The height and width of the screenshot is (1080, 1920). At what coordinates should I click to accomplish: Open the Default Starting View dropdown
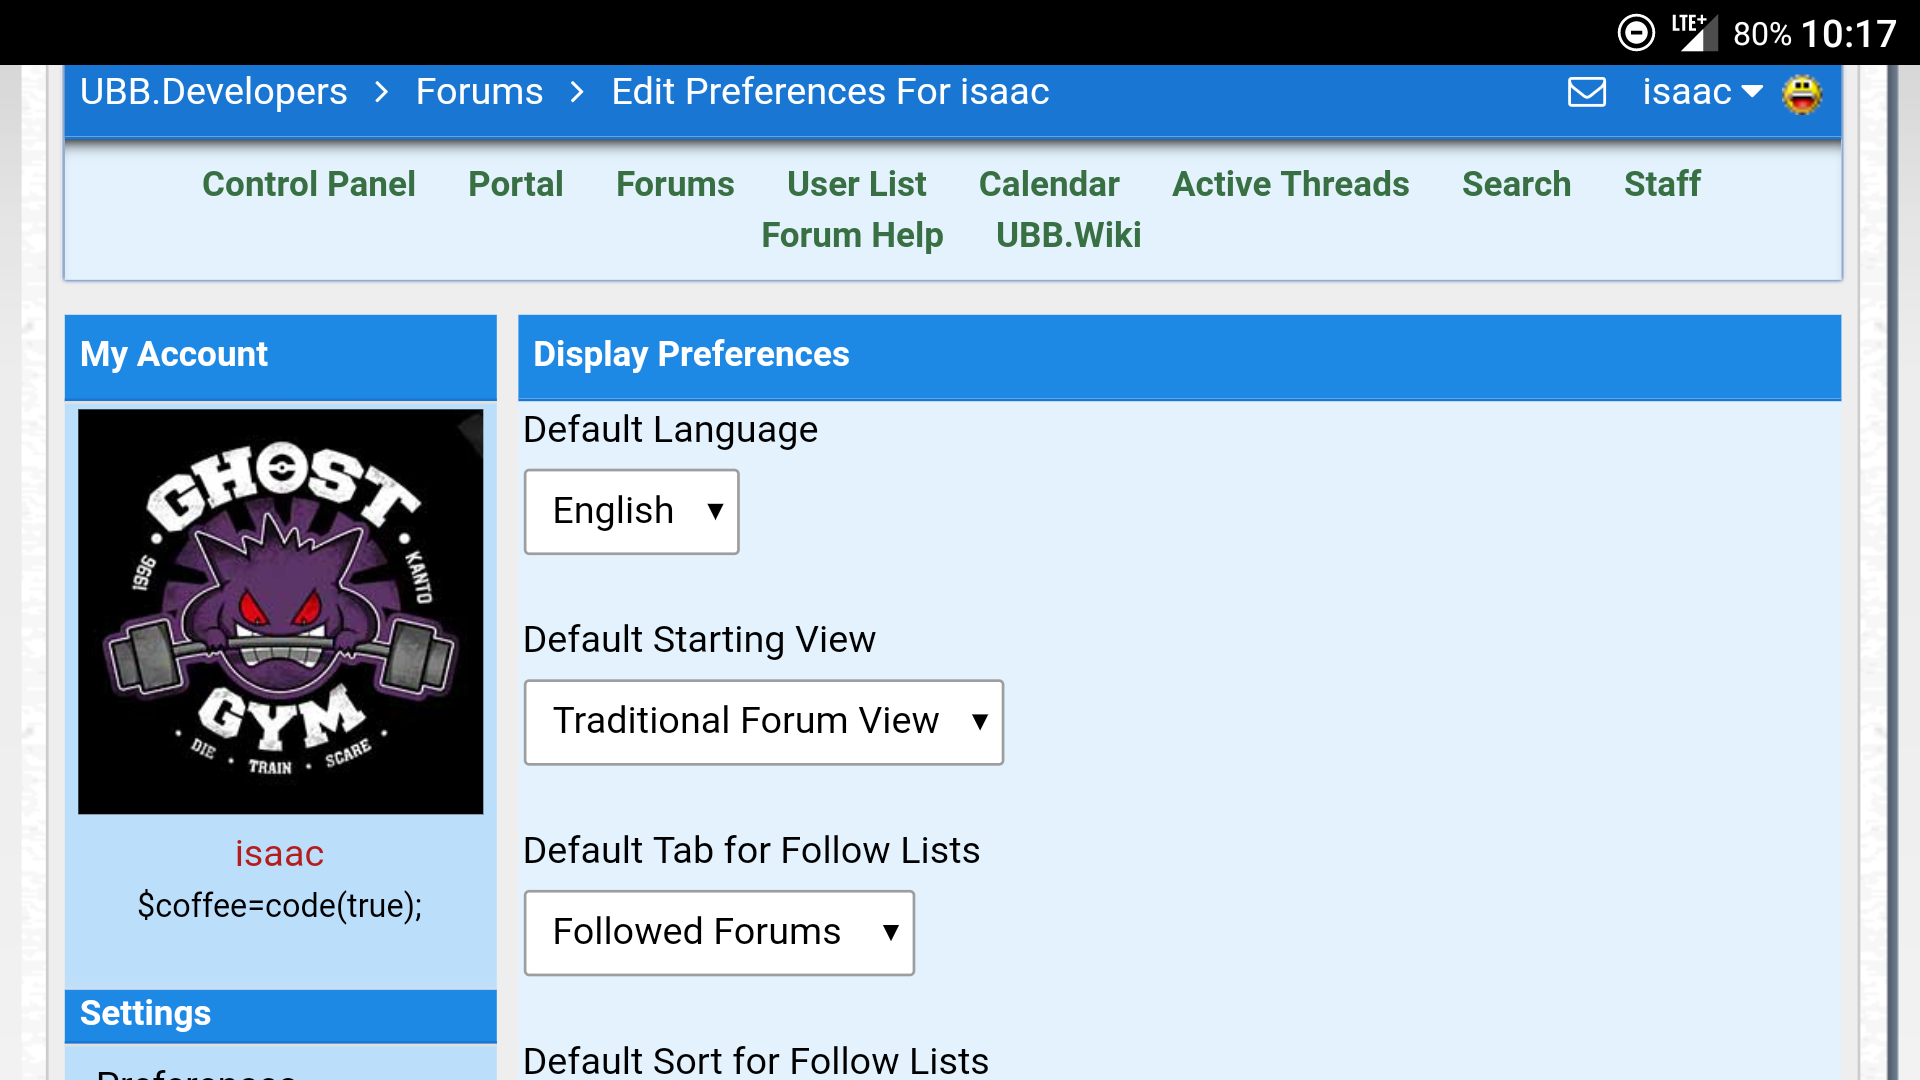[764, 722]
